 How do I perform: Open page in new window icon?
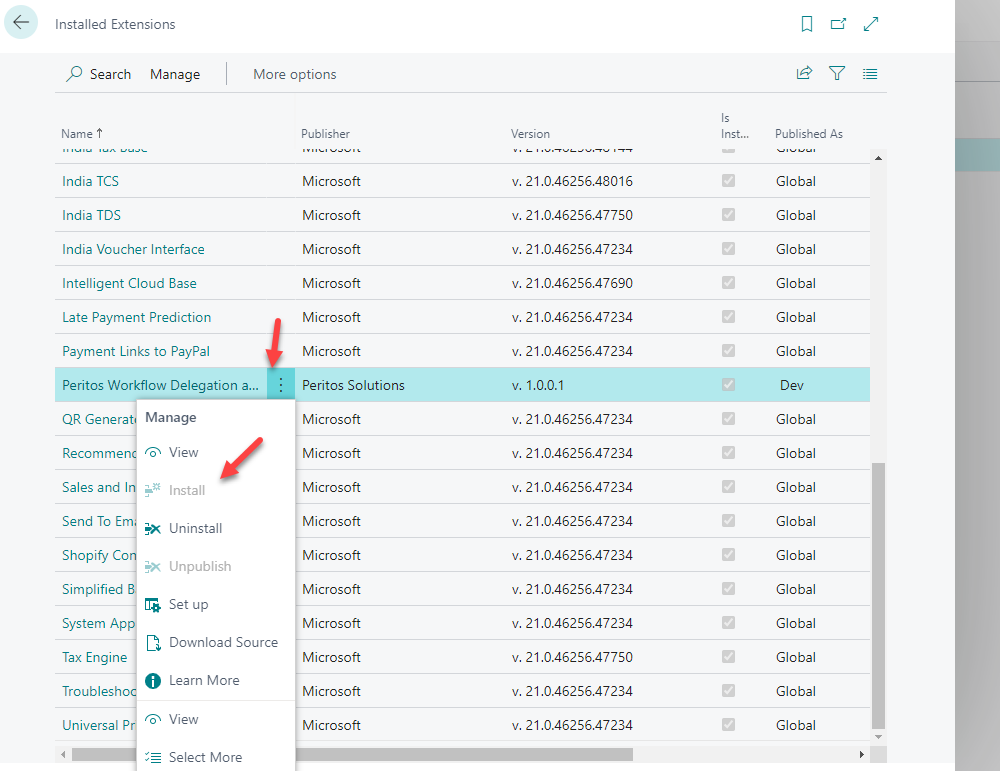(838, 24)
